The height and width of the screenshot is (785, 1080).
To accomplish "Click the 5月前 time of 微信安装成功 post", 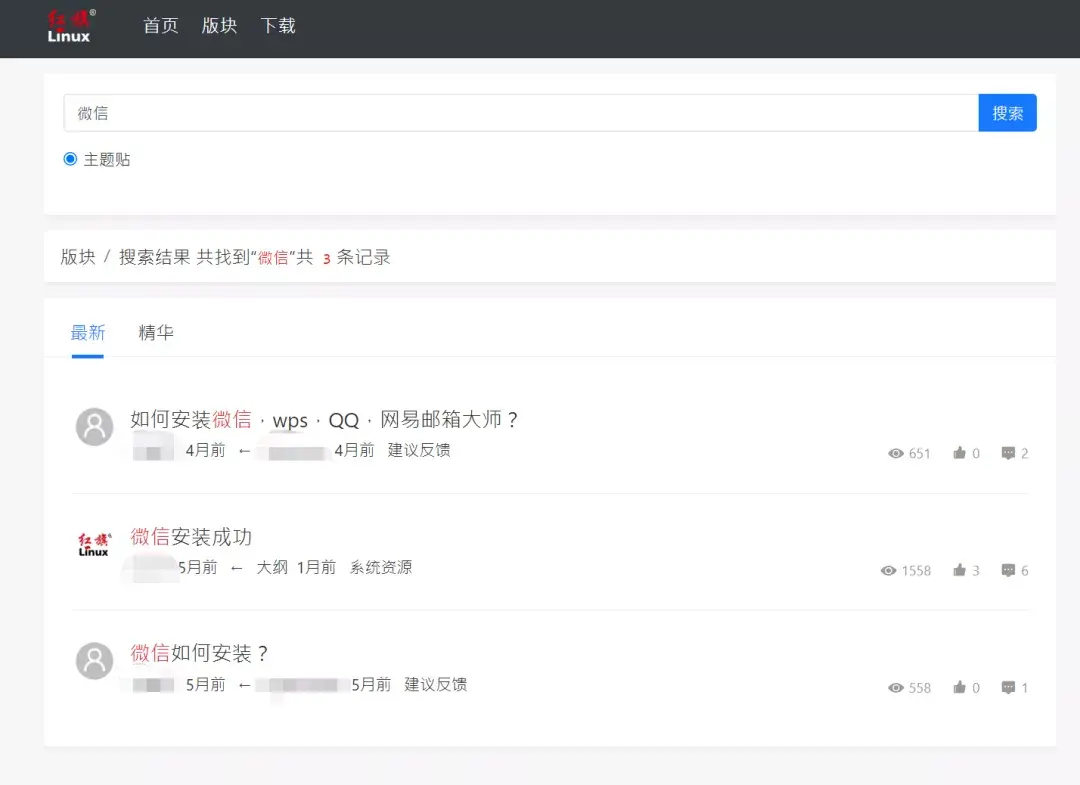I will pyautogui.click(x=198, y=567).
